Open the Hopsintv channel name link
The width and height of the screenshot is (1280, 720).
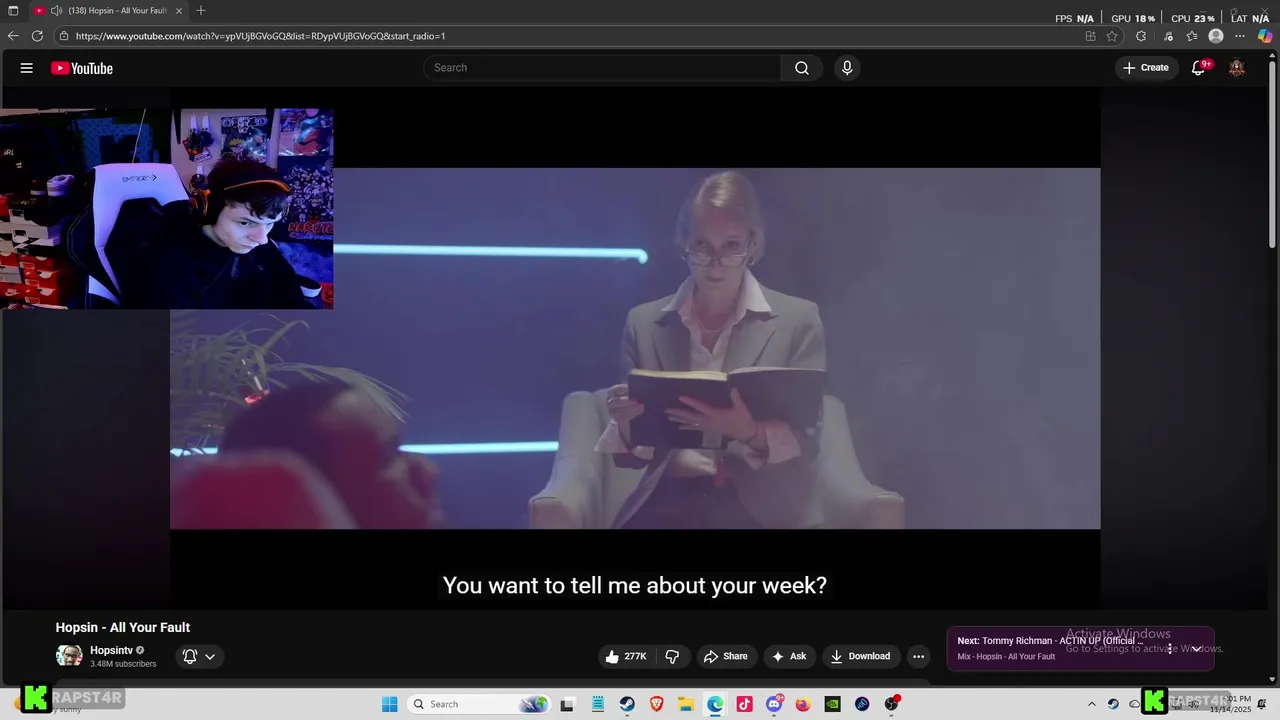111,650
